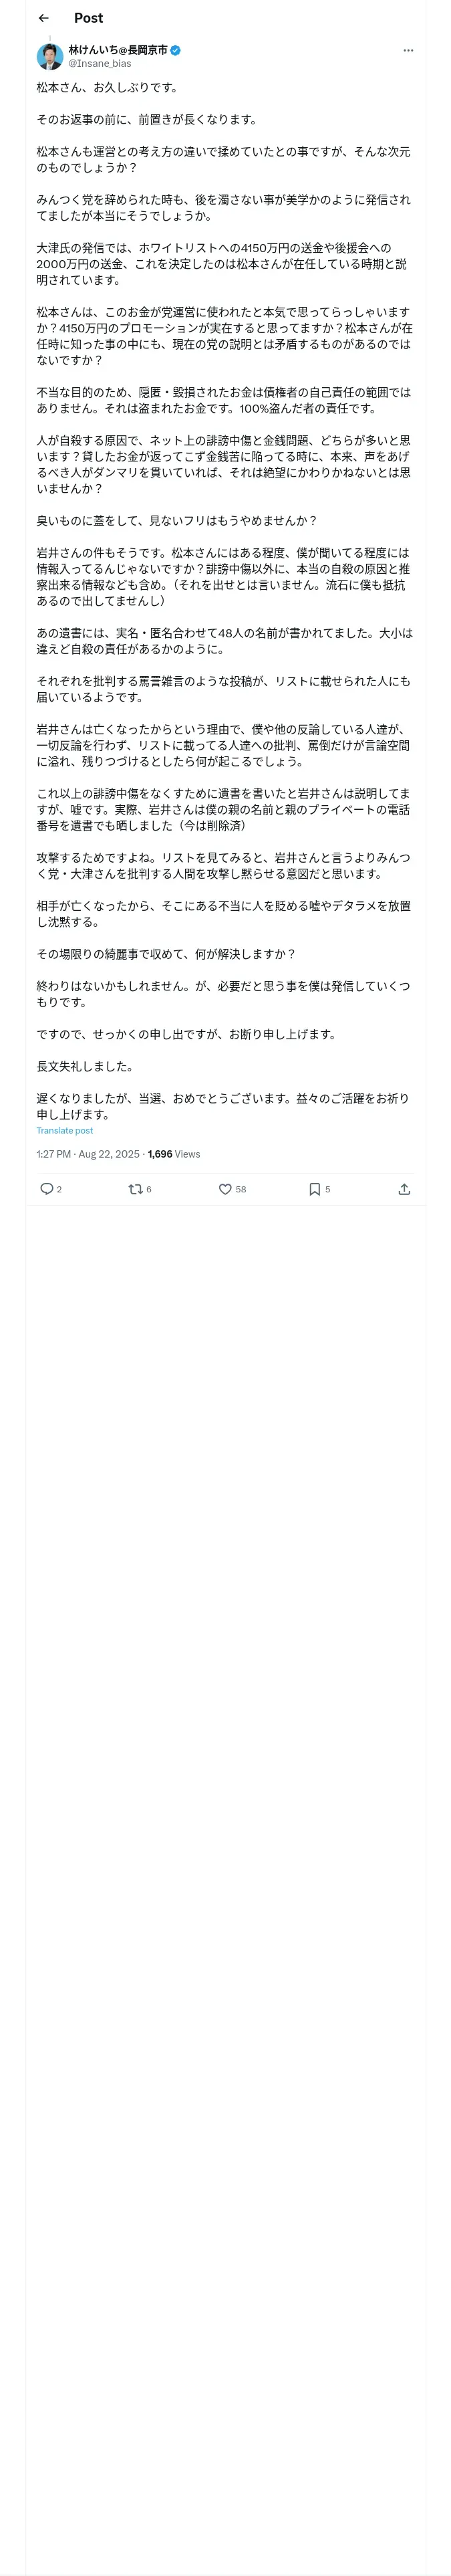Click the @Insane_bias handle

click(x=99, y=63)
